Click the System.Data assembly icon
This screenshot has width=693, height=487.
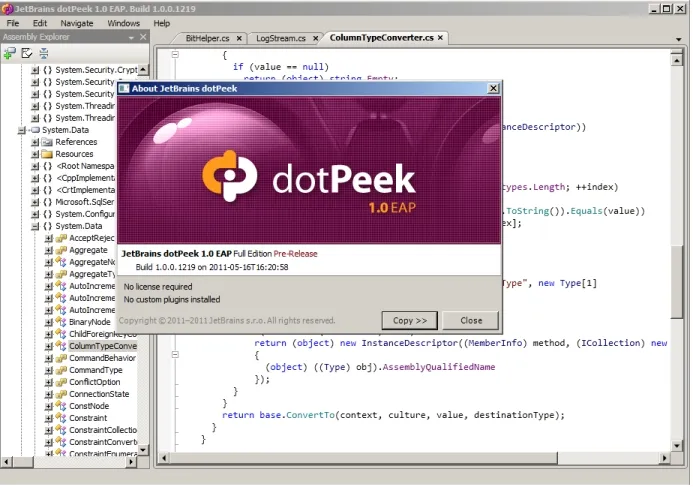click(34, 130)
